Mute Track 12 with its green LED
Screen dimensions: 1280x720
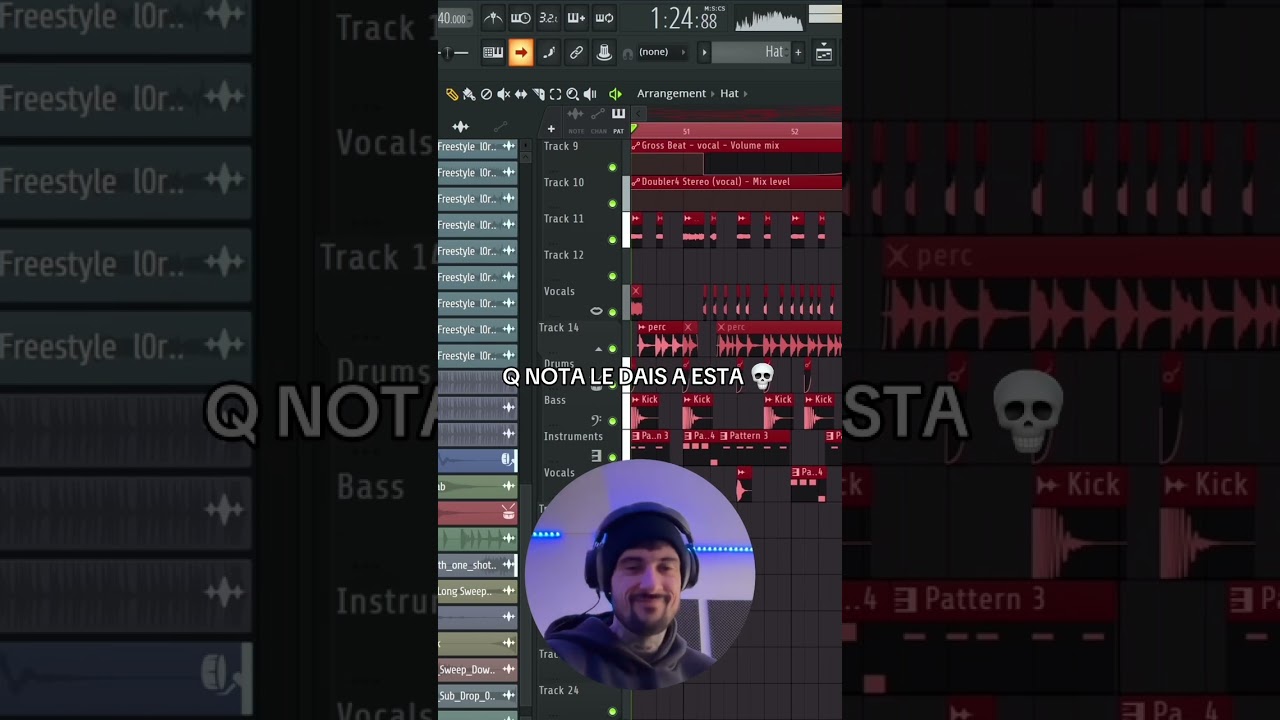click(613, 276)
